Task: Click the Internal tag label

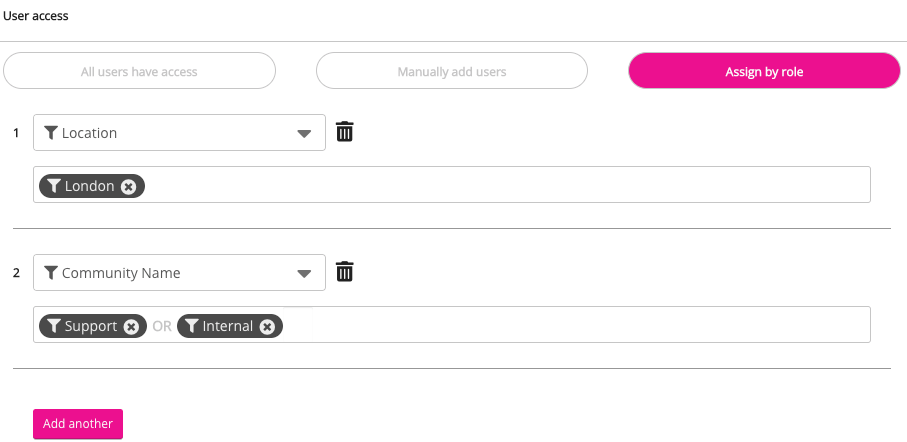Action: click(x=228, y=326)
